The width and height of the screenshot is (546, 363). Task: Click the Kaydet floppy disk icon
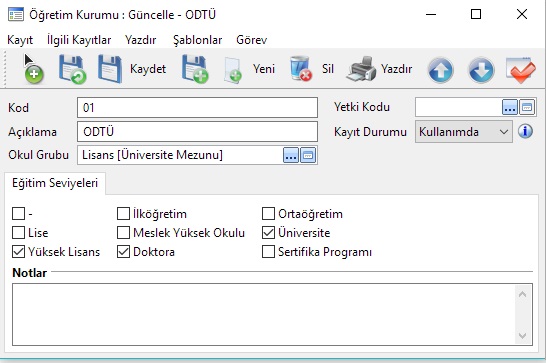(x=110, y=69)
